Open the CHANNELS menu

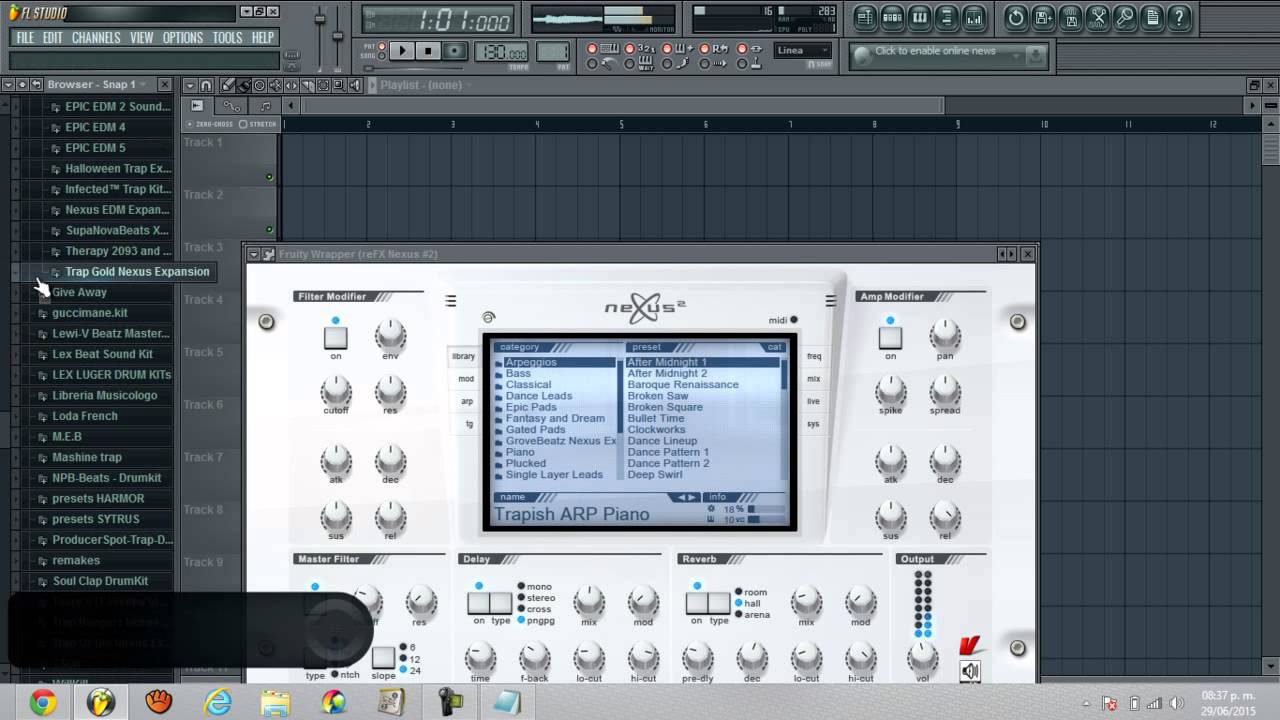96,38
